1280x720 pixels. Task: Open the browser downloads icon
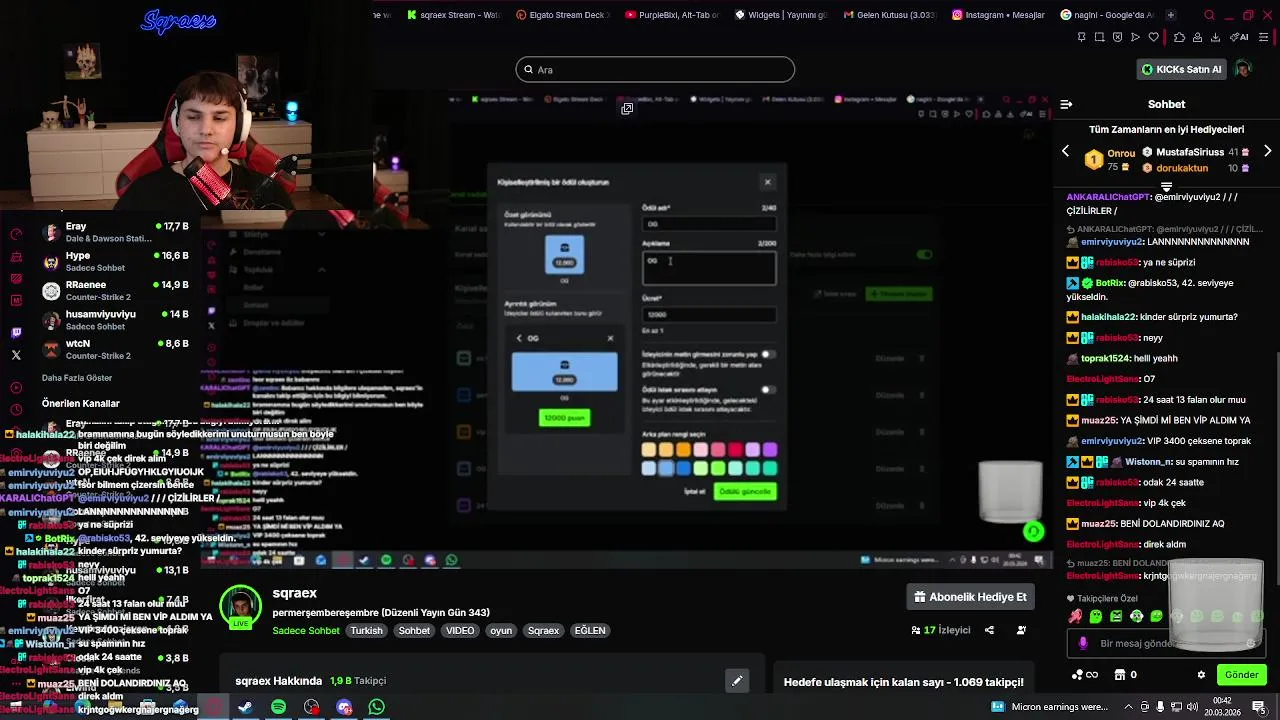click(x=1215, y=37)
